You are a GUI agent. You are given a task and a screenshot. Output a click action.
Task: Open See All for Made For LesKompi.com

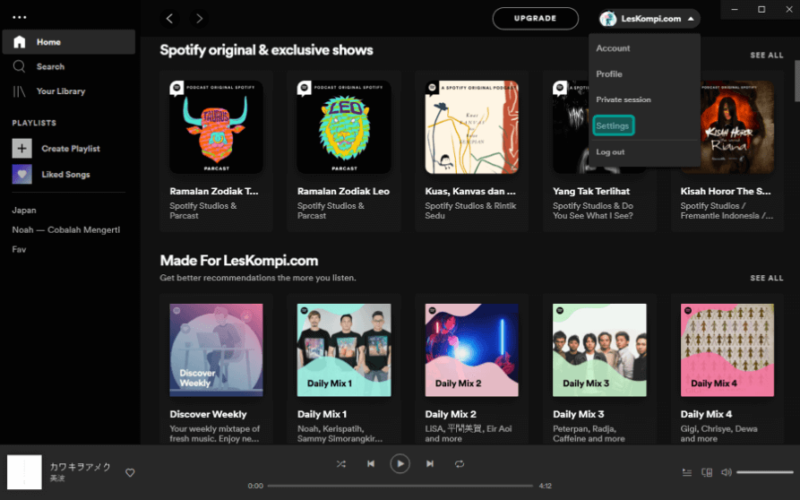click(x=766, y=278)
